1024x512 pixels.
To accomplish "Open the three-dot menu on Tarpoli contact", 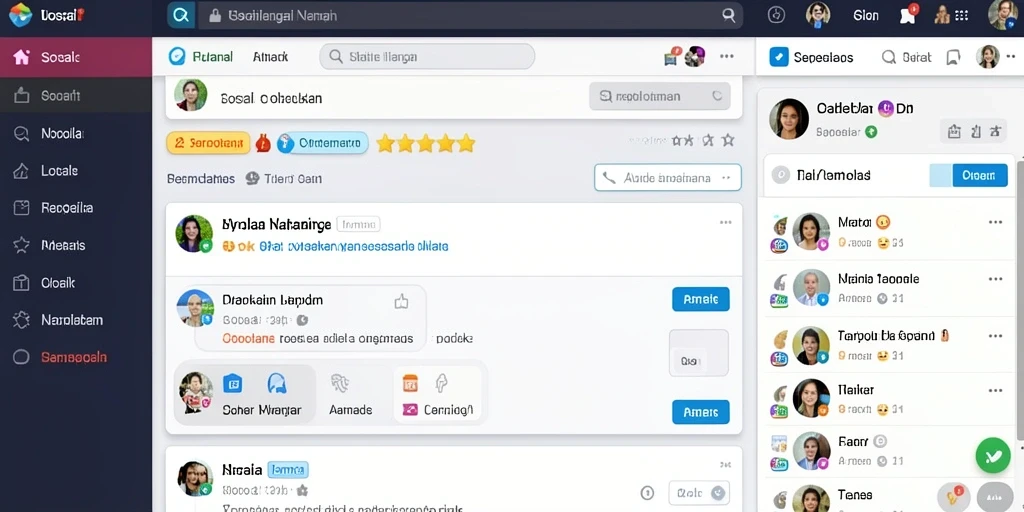I will pyautogui.click(x=995, y=336).
